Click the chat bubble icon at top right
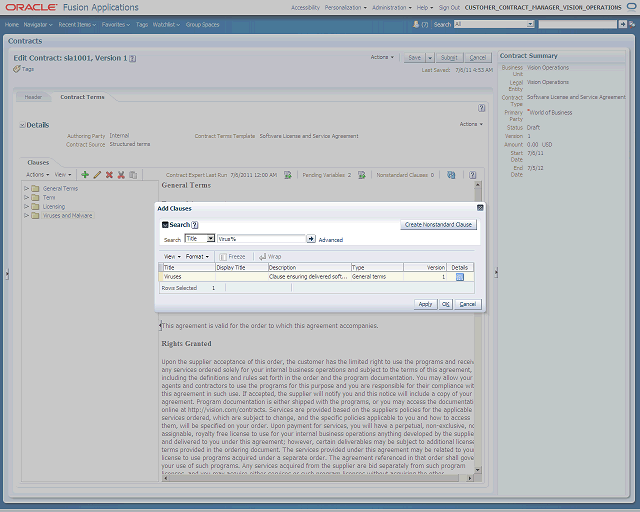640x512 pixels. 631,7
